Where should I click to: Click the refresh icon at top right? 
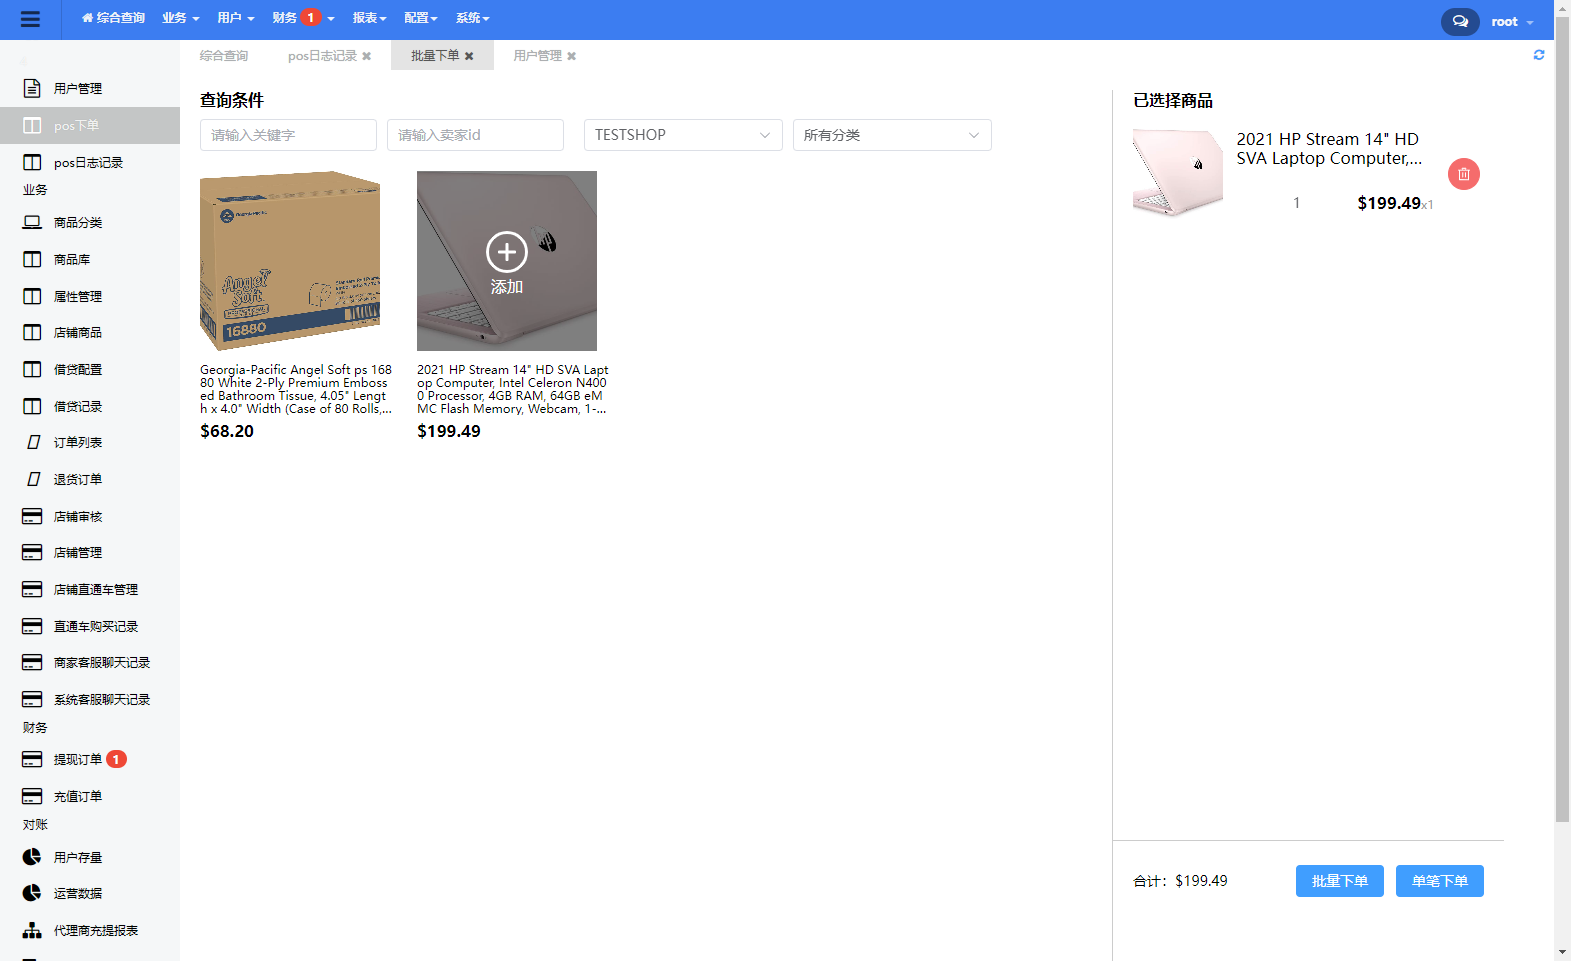coord(1539,55)
